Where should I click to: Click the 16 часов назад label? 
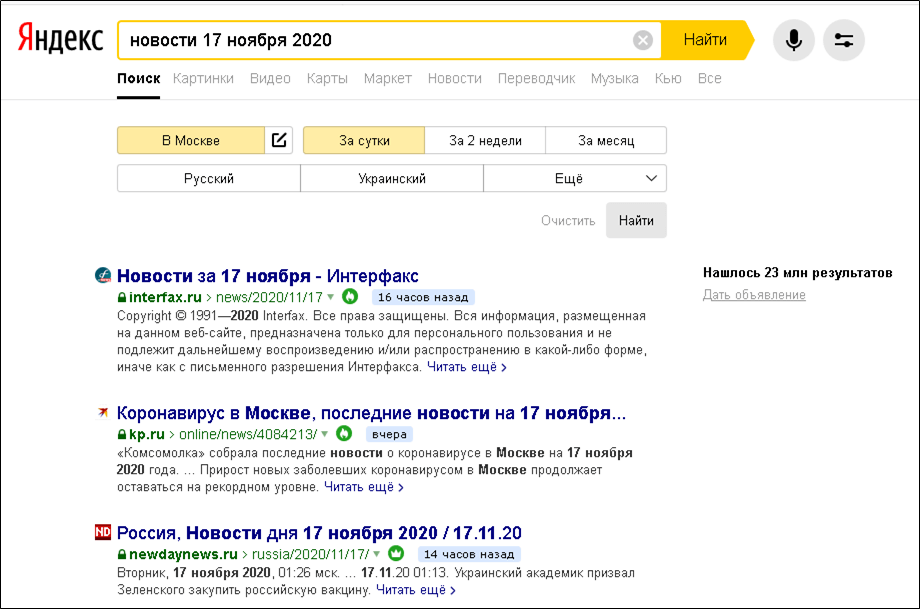(x=423, y=297)
